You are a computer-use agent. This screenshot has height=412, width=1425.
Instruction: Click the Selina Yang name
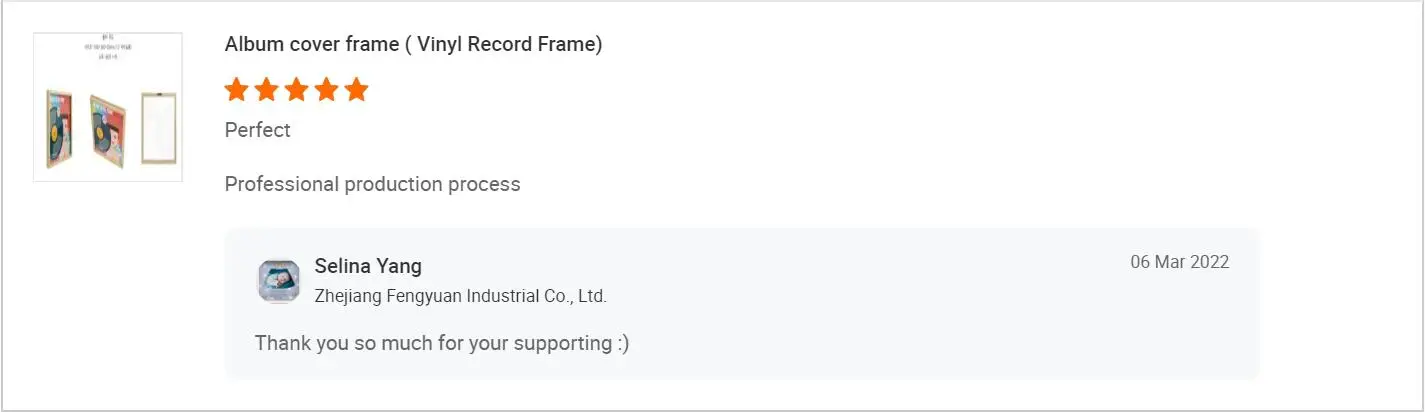(x=368, y=266)
